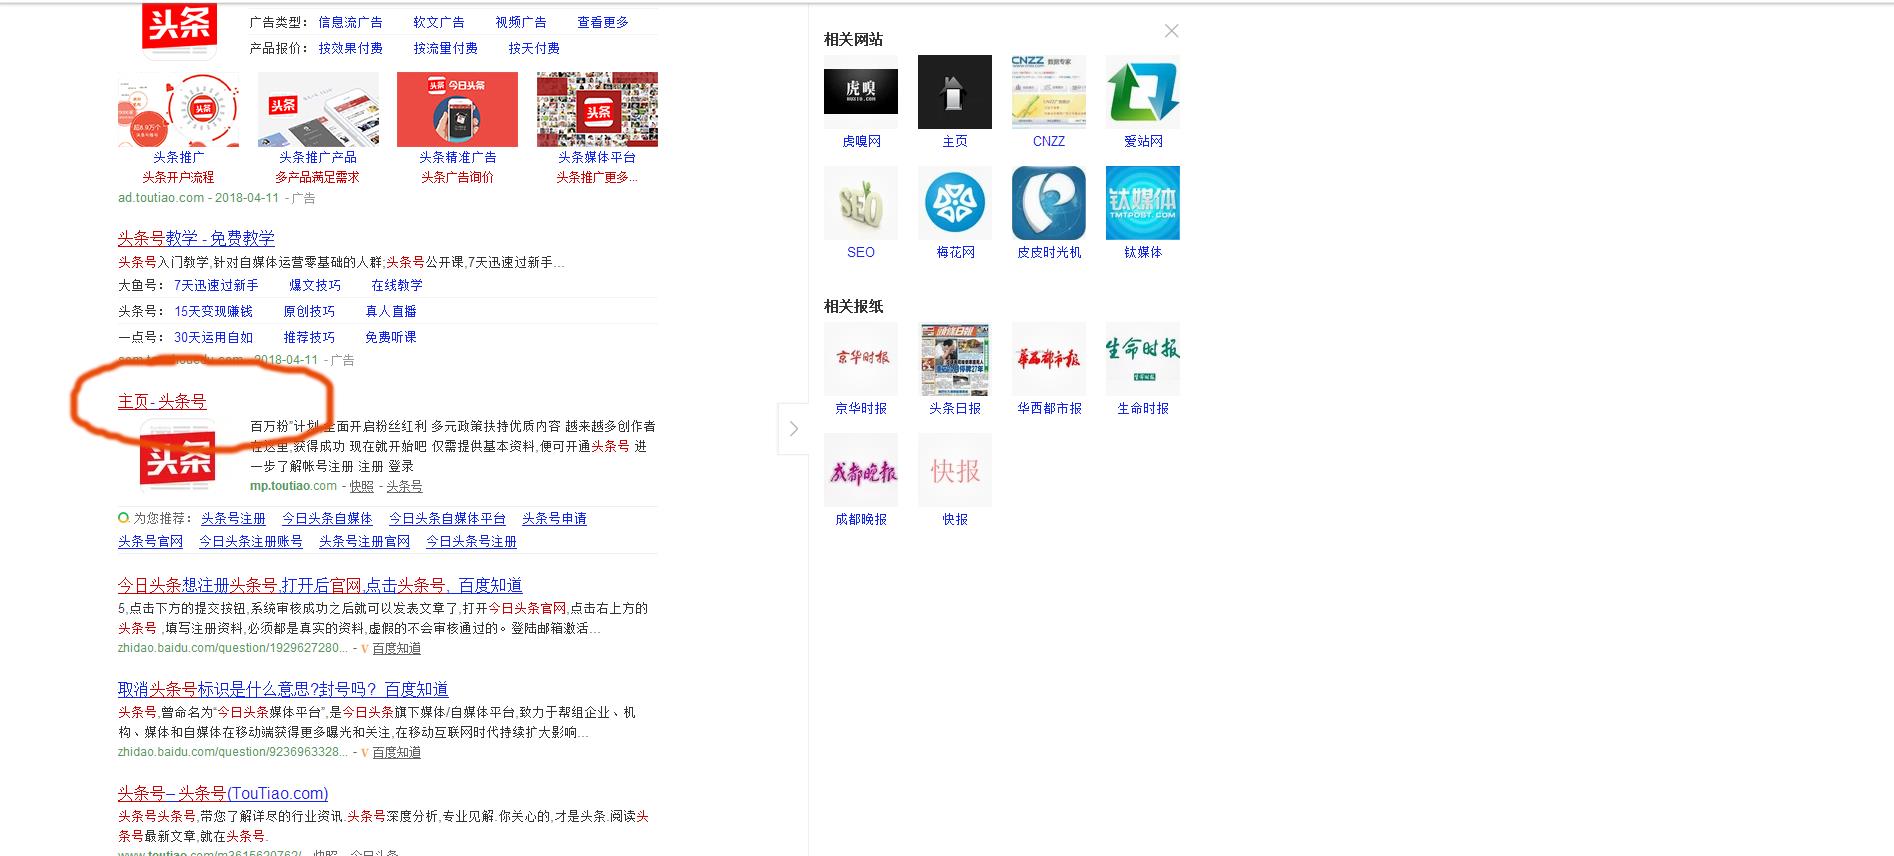Click the 头条精准广告 red thumbnail

point(457,110)
